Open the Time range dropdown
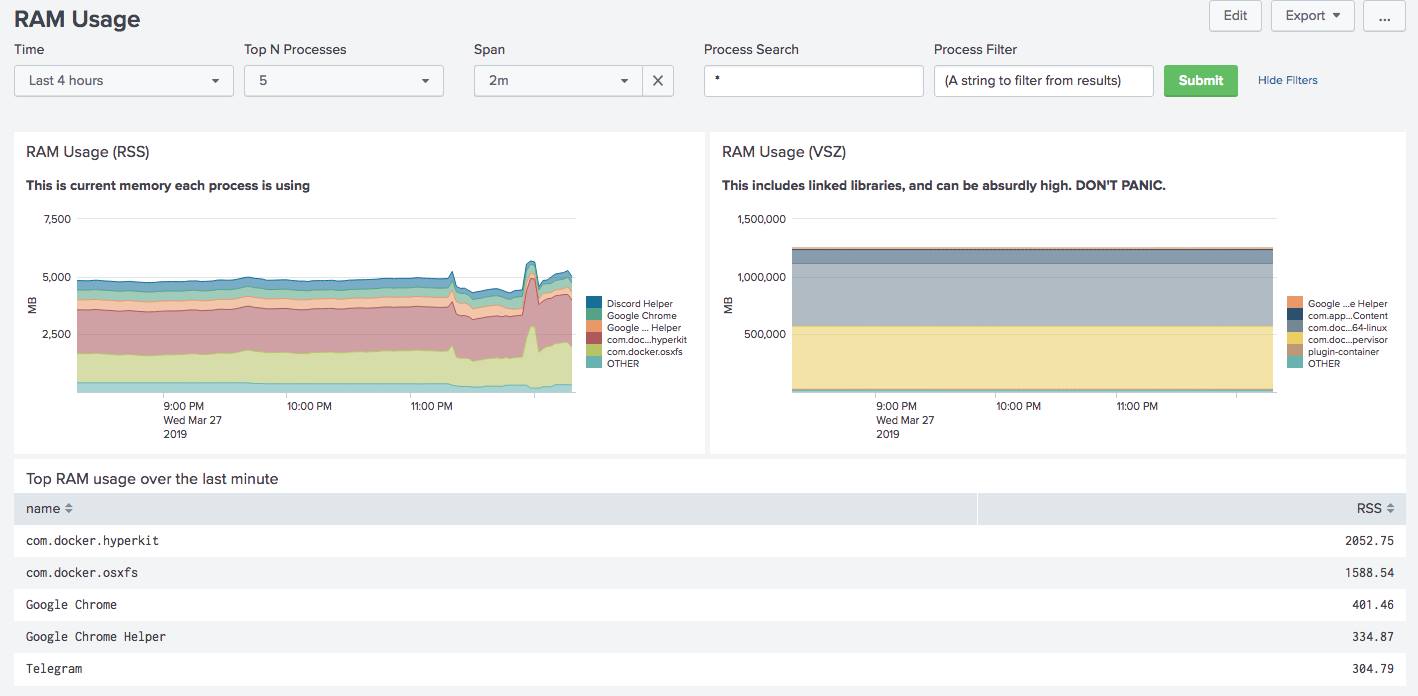Viewport: 1418px width, 696px height. 124,81
